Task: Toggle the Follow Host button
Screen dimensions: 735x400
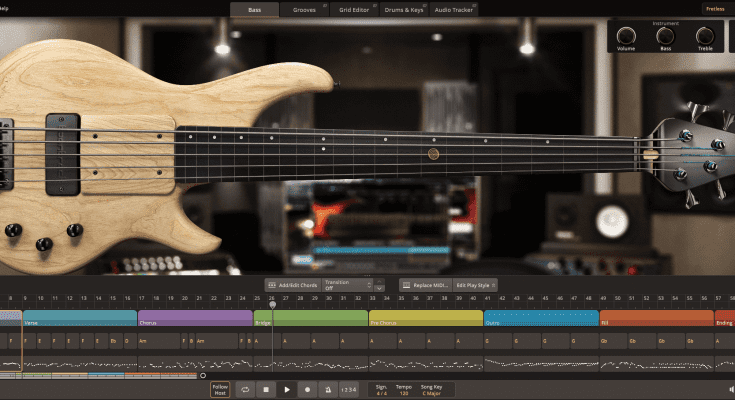Action: pos(220,389)
